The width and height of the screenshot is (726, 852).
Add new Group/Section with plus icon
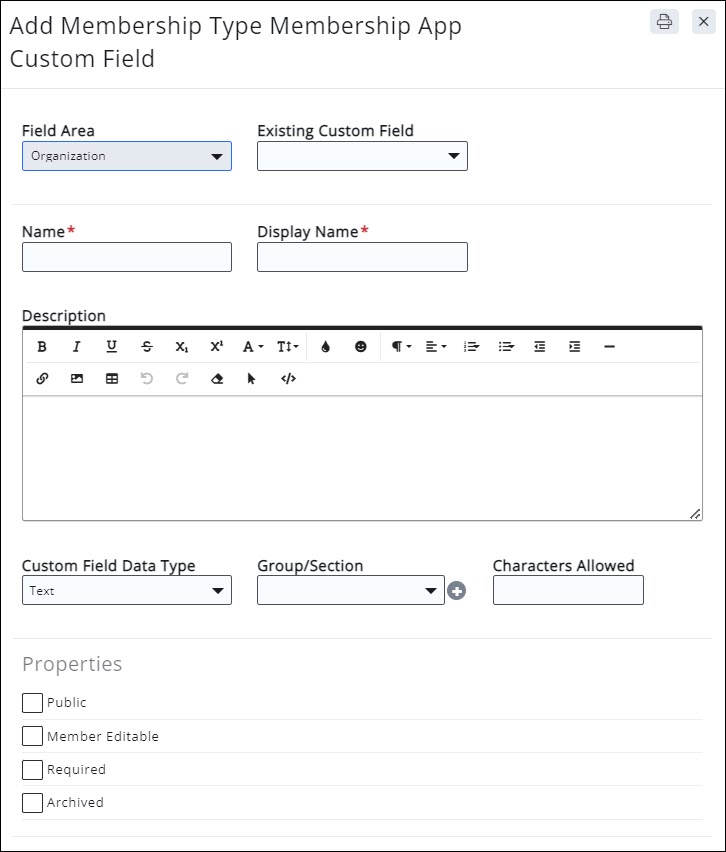click(x=457, y=591)
